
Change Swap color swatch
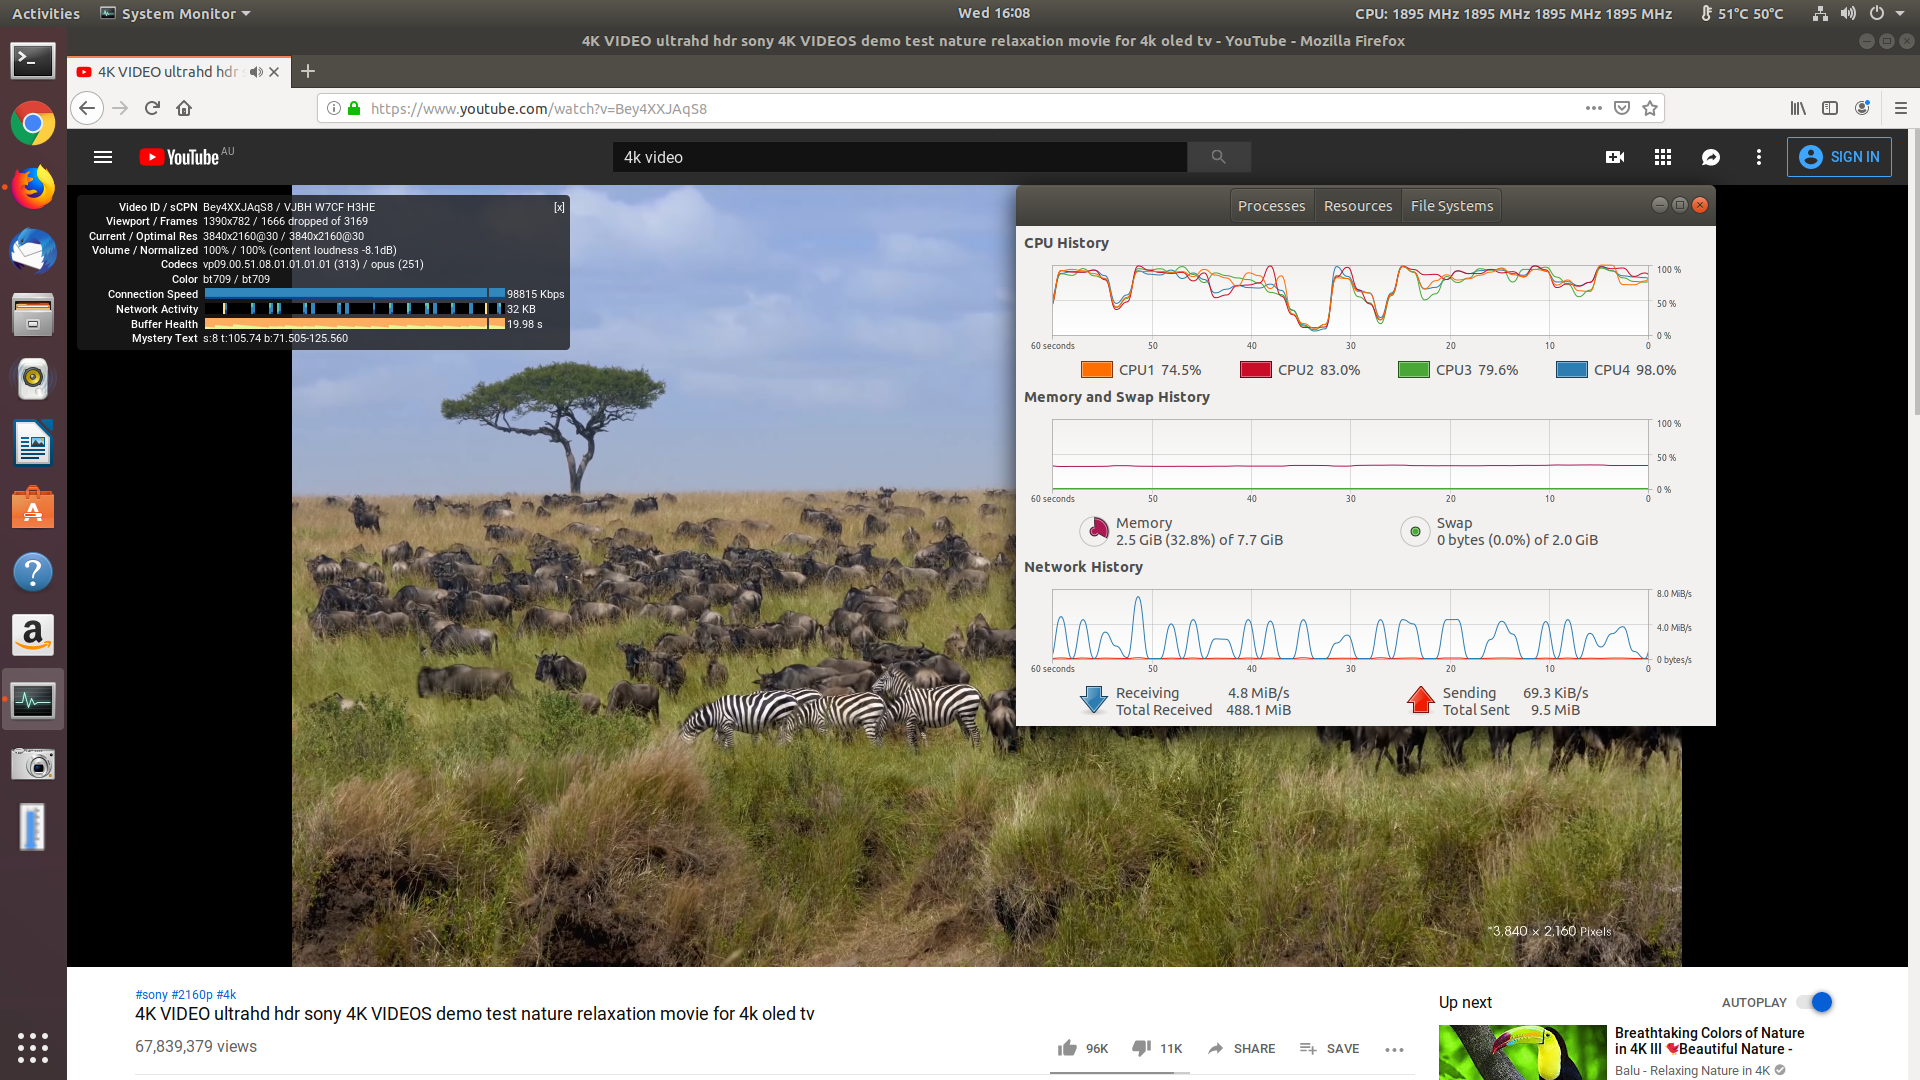[1415, 531]
